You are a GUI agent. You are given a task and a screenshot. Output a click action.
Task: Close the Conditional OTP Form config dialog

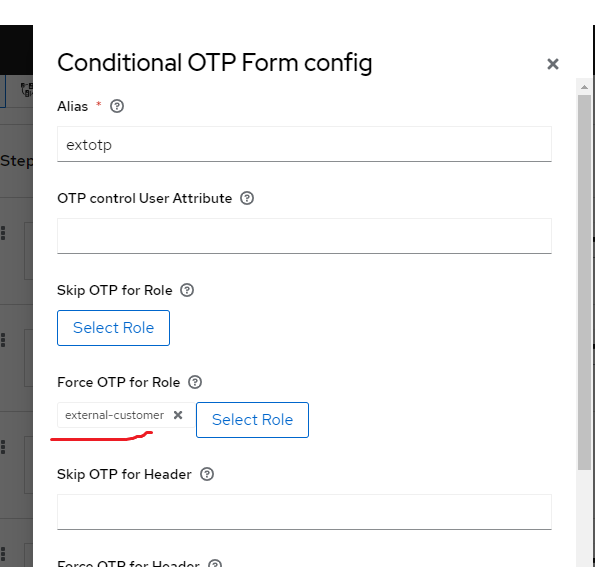(x=552, y=64)
